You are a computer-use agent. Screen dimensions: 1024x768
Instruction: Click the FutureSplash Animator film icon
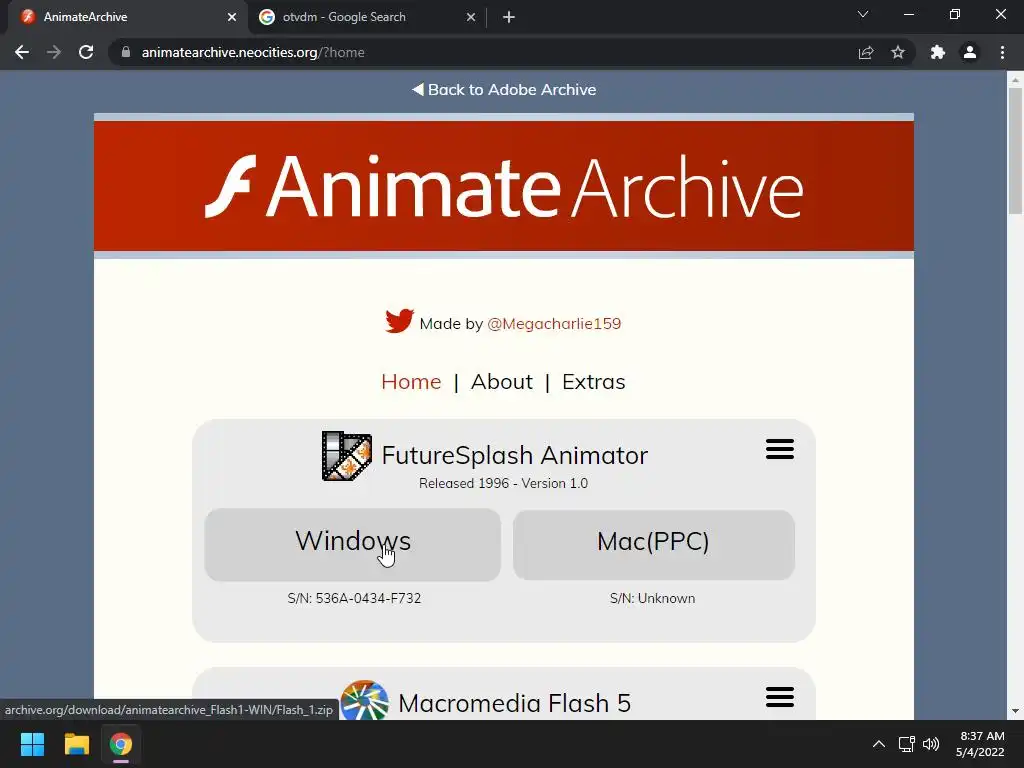347,456
